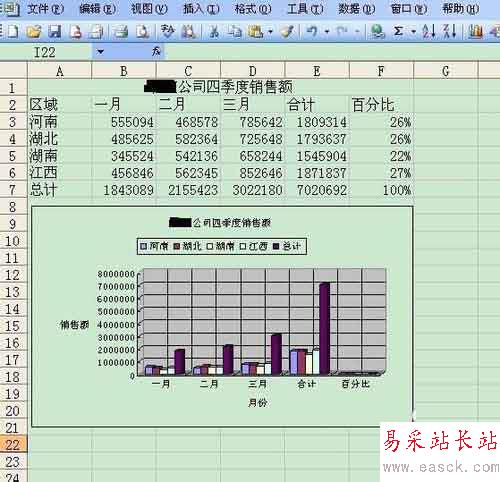The image size is (500, 482).
Task: Select the Format Painter brush icon
Action: [287, 32]
